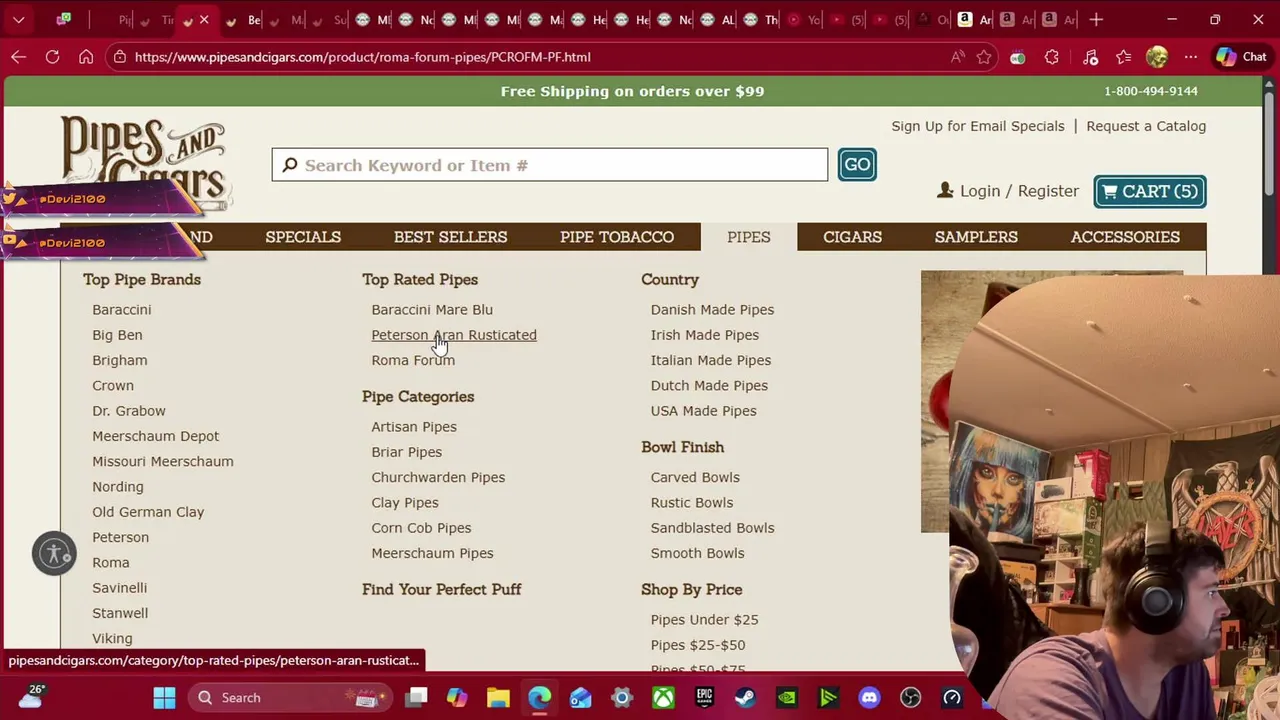Open Windows Settings from the taskbar

pyautogui.click(x=622, y=697)
